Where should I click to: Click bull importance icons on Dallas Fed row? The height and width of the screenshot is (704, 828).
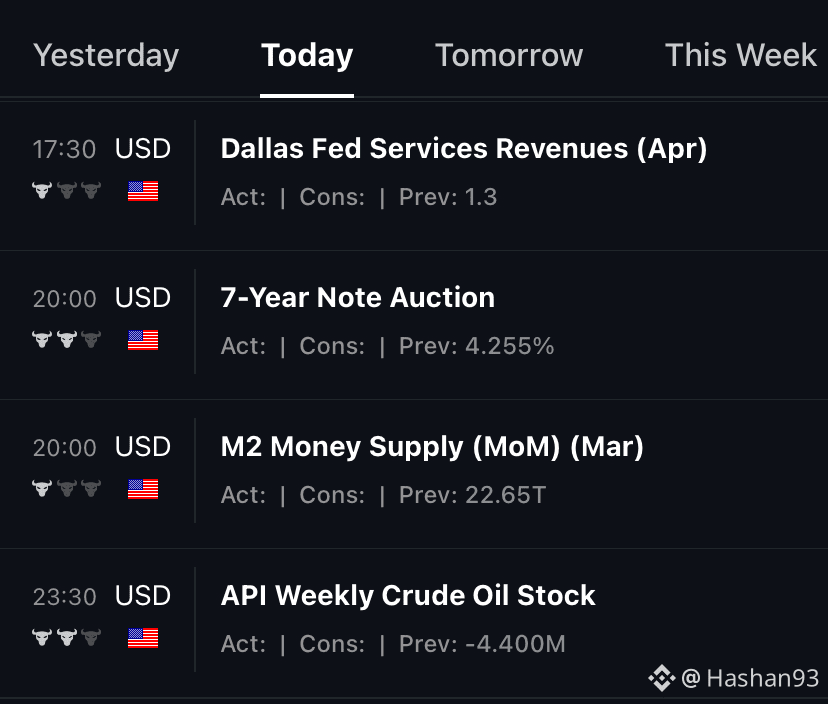(67, 190)
